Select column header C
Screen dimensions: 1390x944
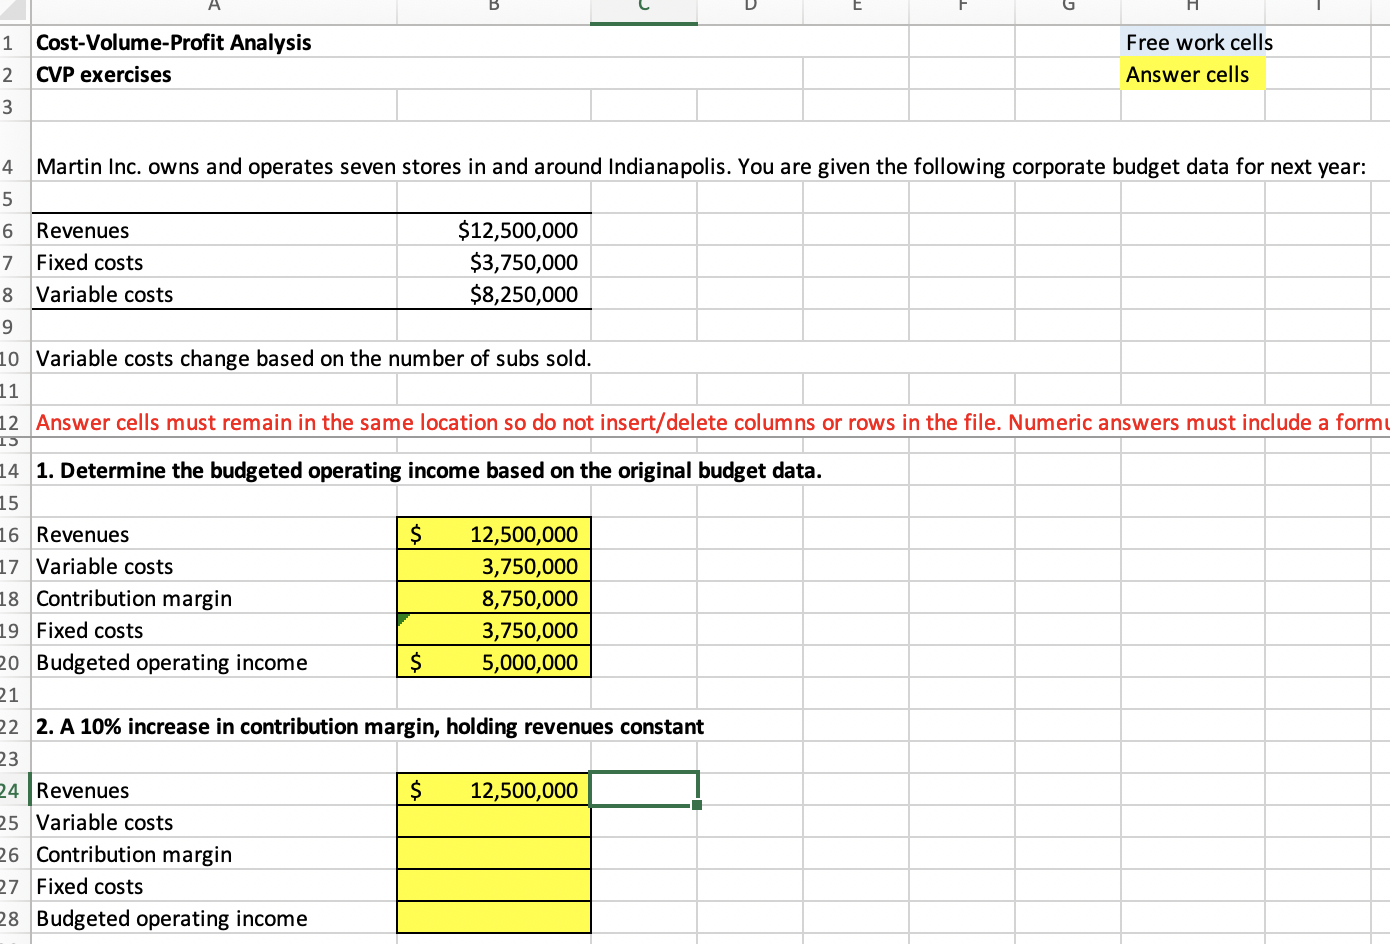coord(643,7)
